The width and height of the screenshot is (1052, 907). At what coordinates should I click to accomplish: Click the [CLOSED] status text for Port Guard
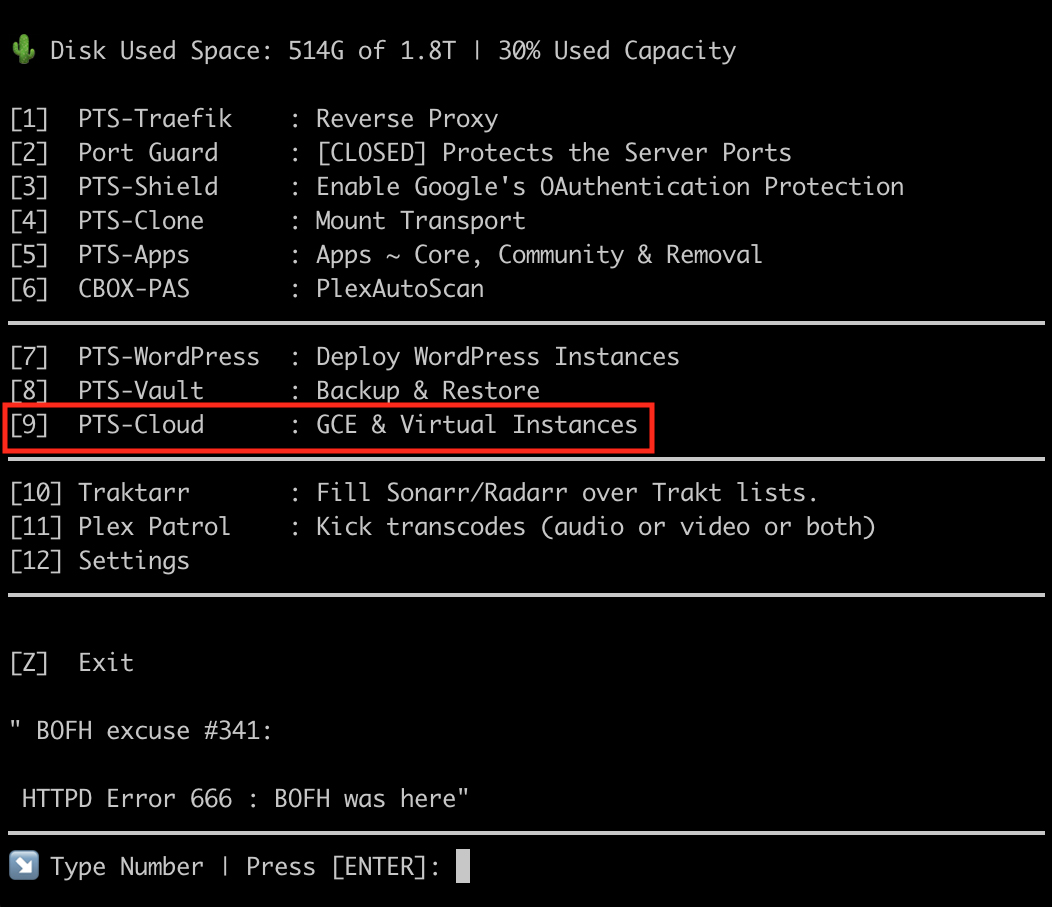pos(372,153)
